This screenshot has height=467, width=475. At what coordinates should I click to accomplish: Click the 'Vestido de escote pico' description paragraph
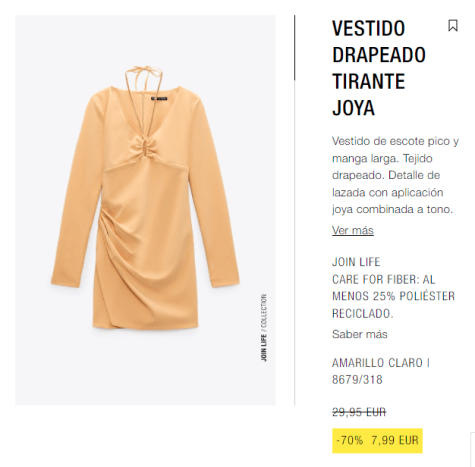pyautogui.click(x=395, y=175)
